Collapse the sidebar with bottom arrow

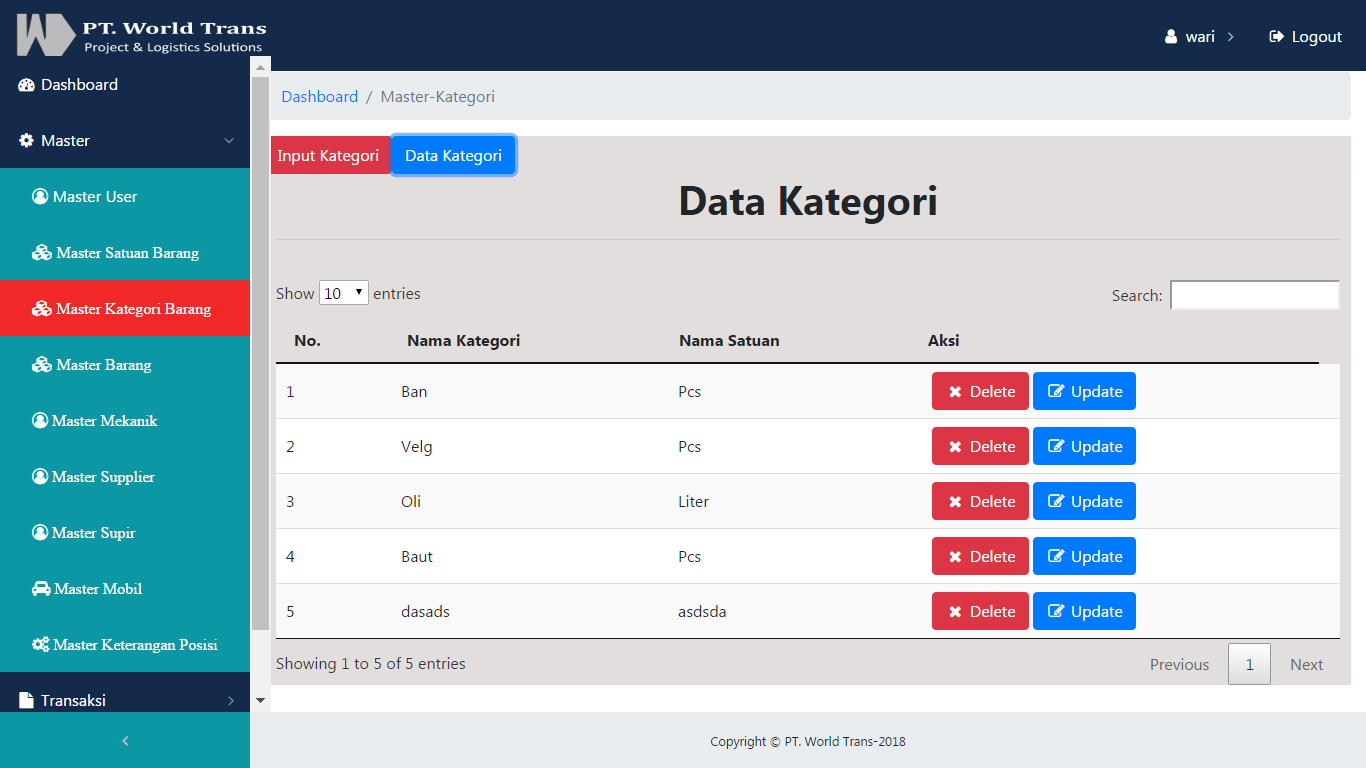[x=125, y=741]
